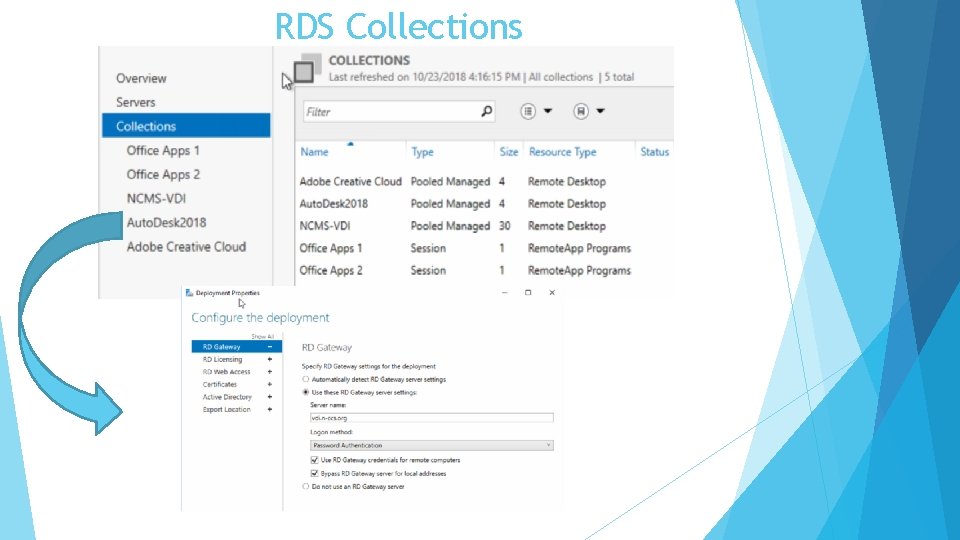Expand the RD Licensing section

269,359
